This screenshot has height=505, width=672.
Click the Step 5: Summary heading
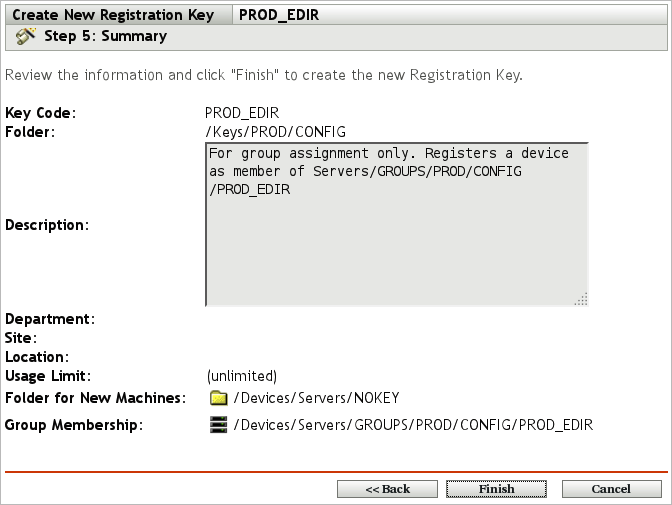click(x=105, y=36)
